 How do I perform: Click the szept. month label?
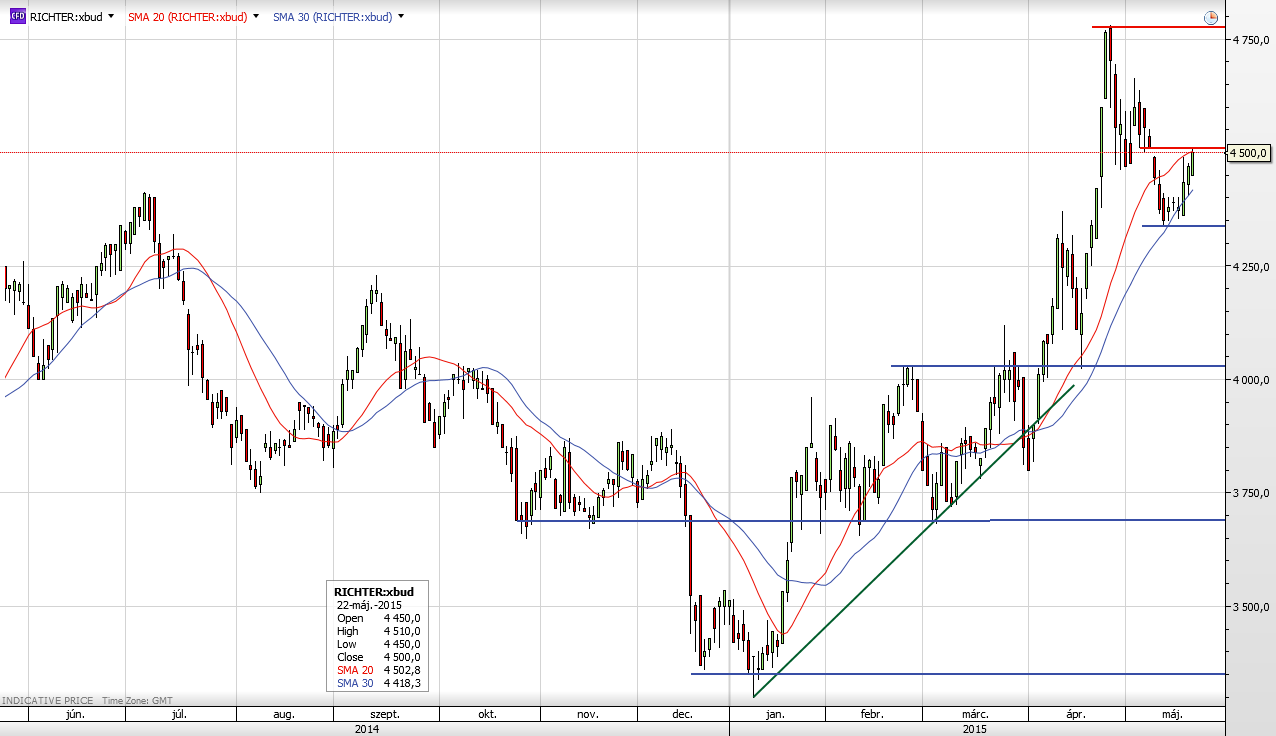385,715
